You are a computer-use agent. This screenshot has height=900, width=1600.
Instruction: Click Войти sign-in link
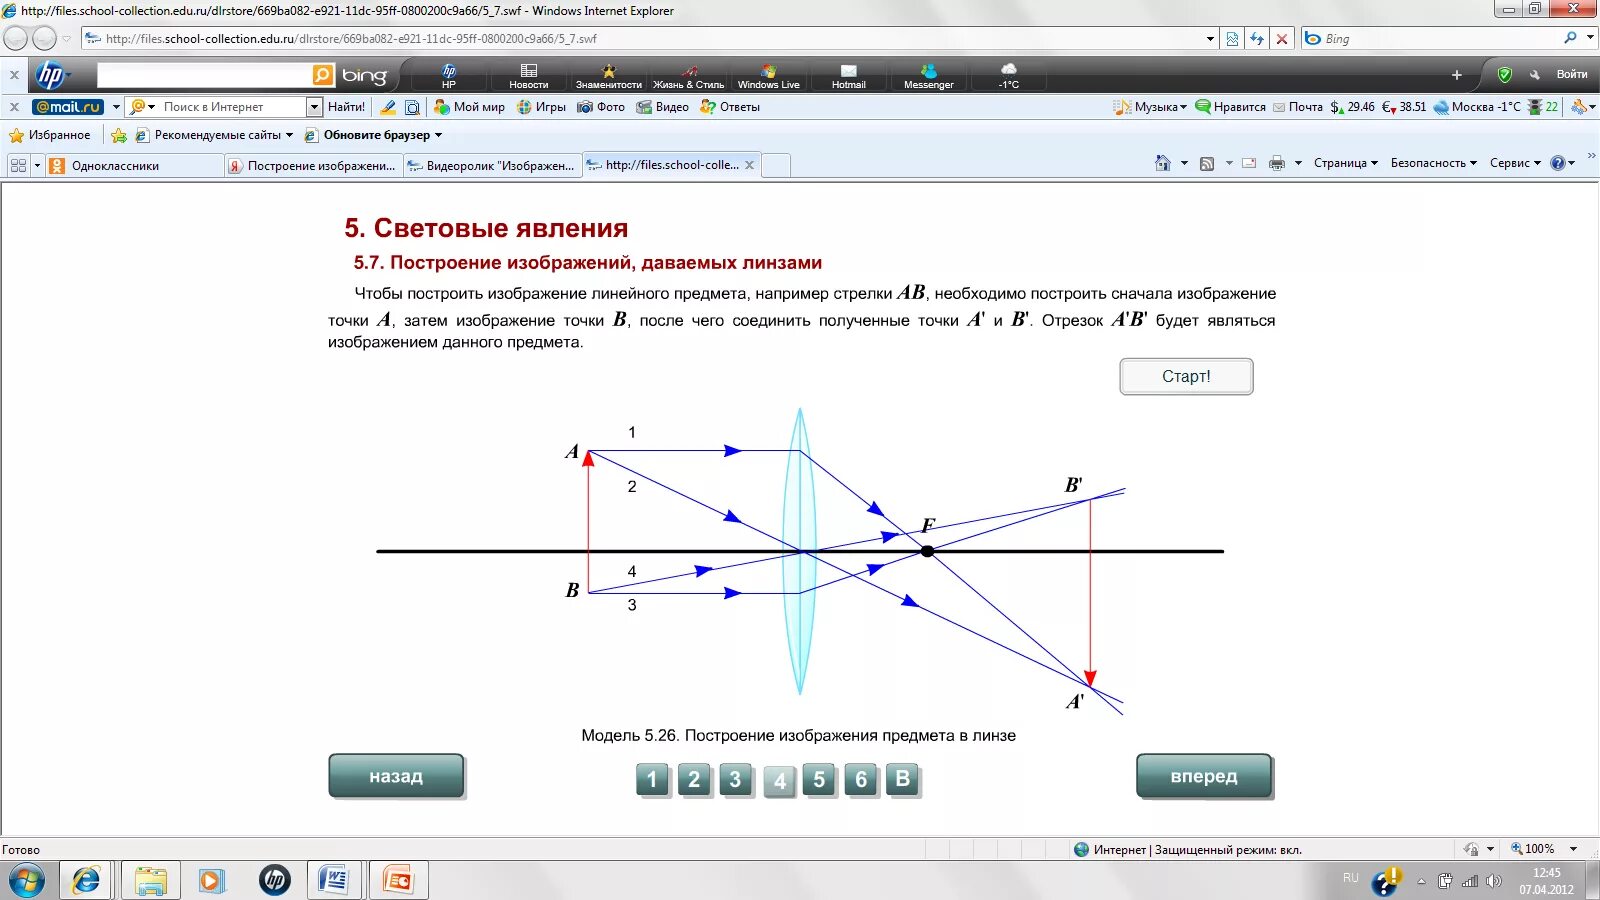pos(1572,75)
